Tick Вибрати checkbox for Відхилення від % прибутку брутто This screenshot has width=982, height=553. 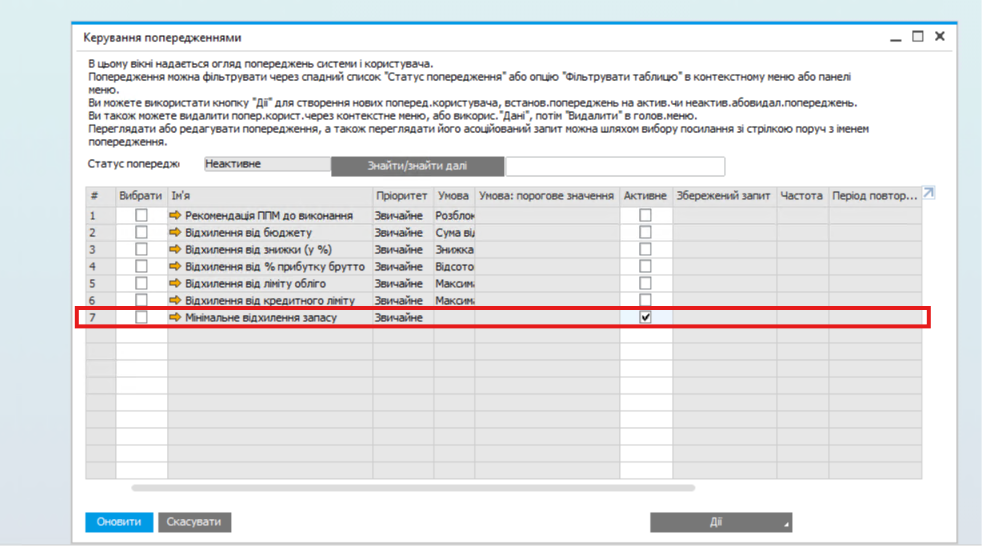tap(142, 266)
